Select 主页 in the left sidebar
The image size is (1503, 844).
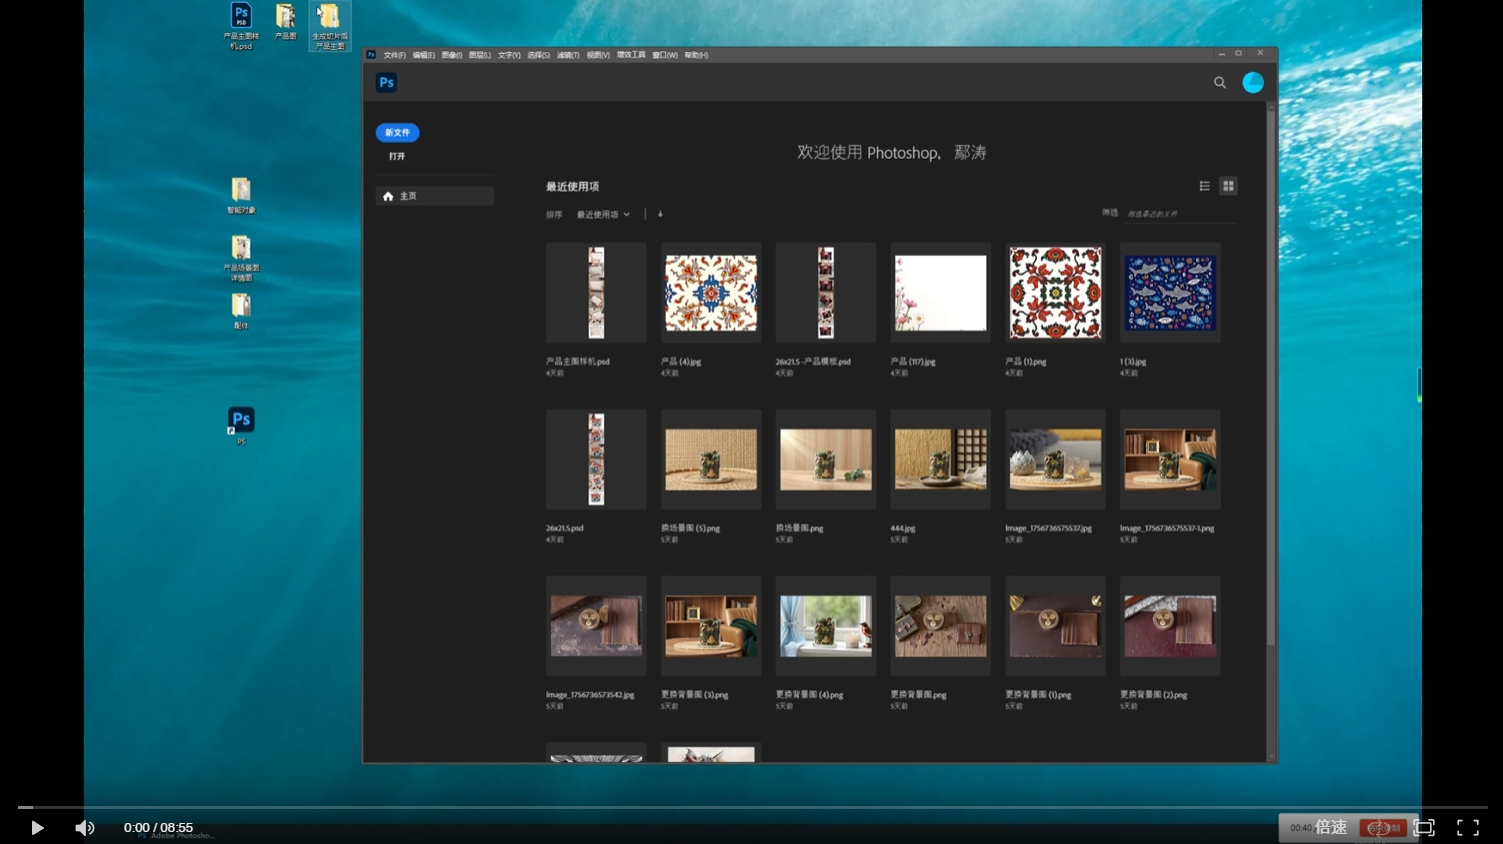click(434, 196)
